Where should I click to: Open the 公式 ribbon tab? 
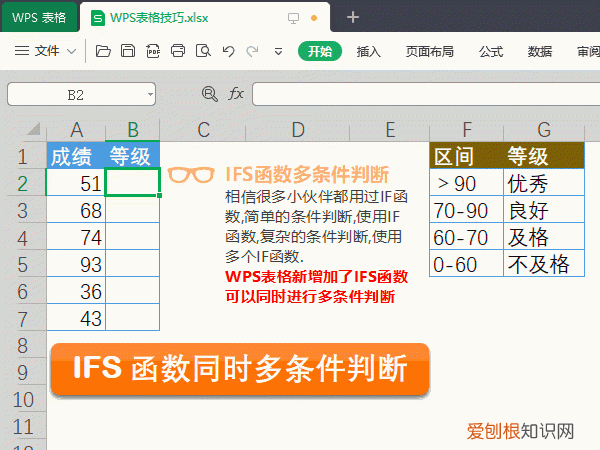pos(491,51)
